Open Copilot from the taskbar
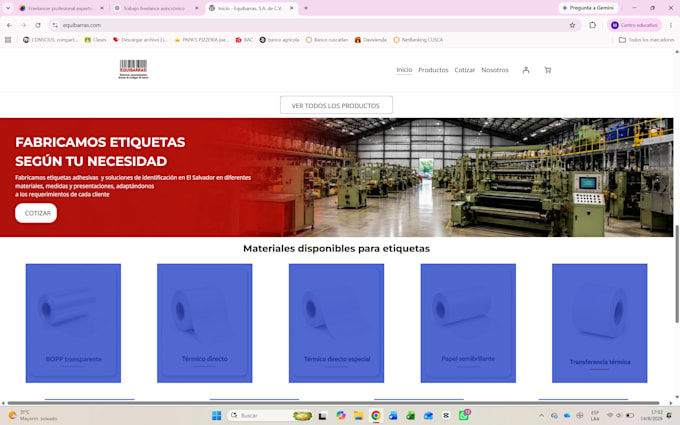 pyautogui.click(x=341, y=415)
